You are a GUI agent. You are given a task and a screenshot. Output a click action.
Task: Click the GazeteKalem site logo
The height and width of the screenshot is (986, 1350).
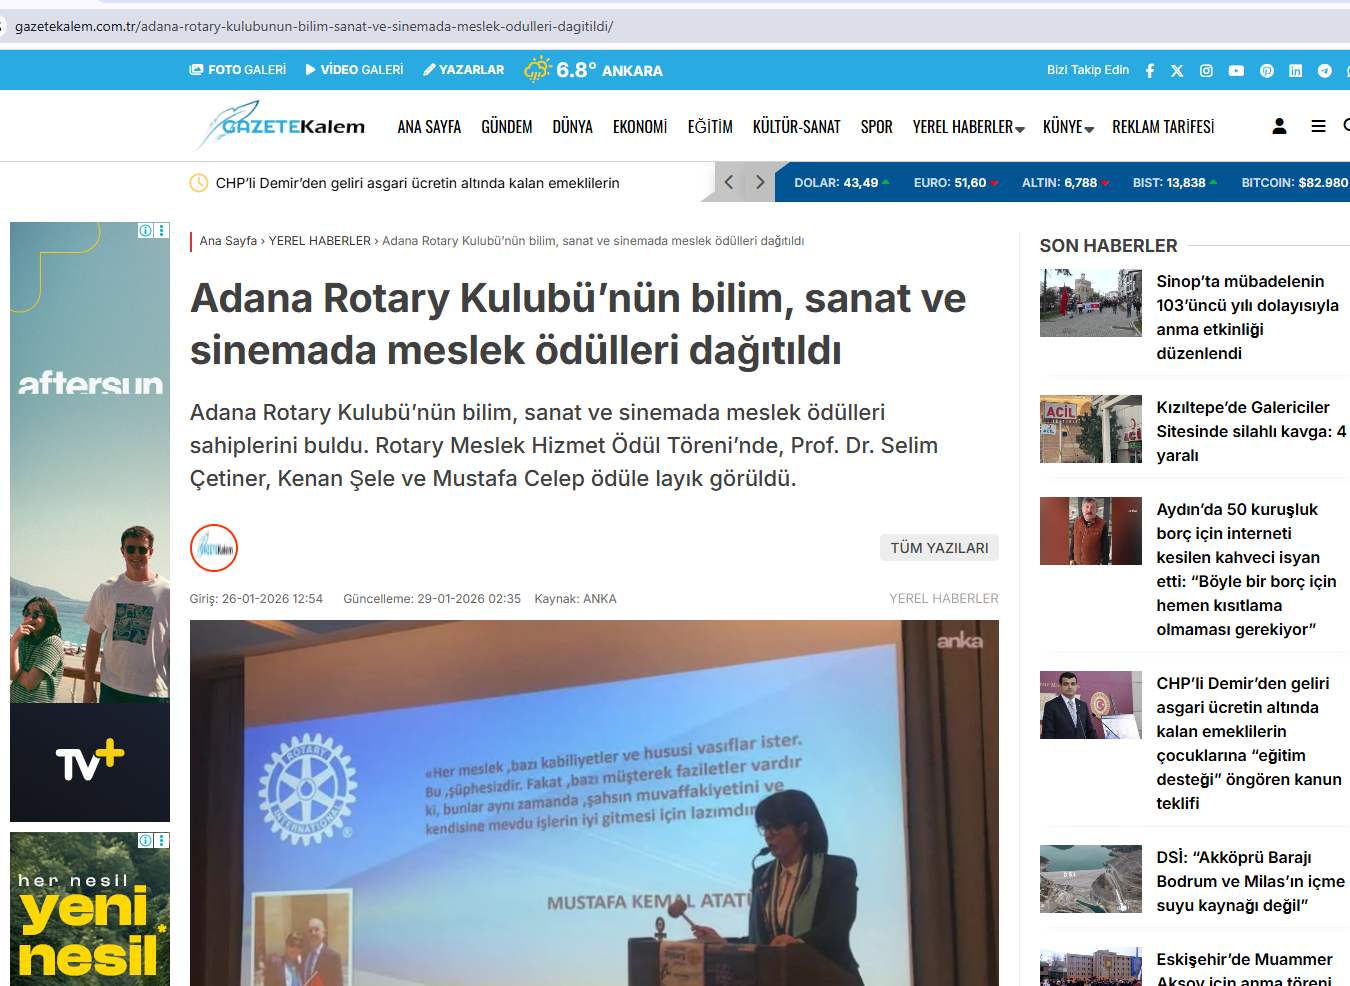pyautogui.click(x=281, y=126)
